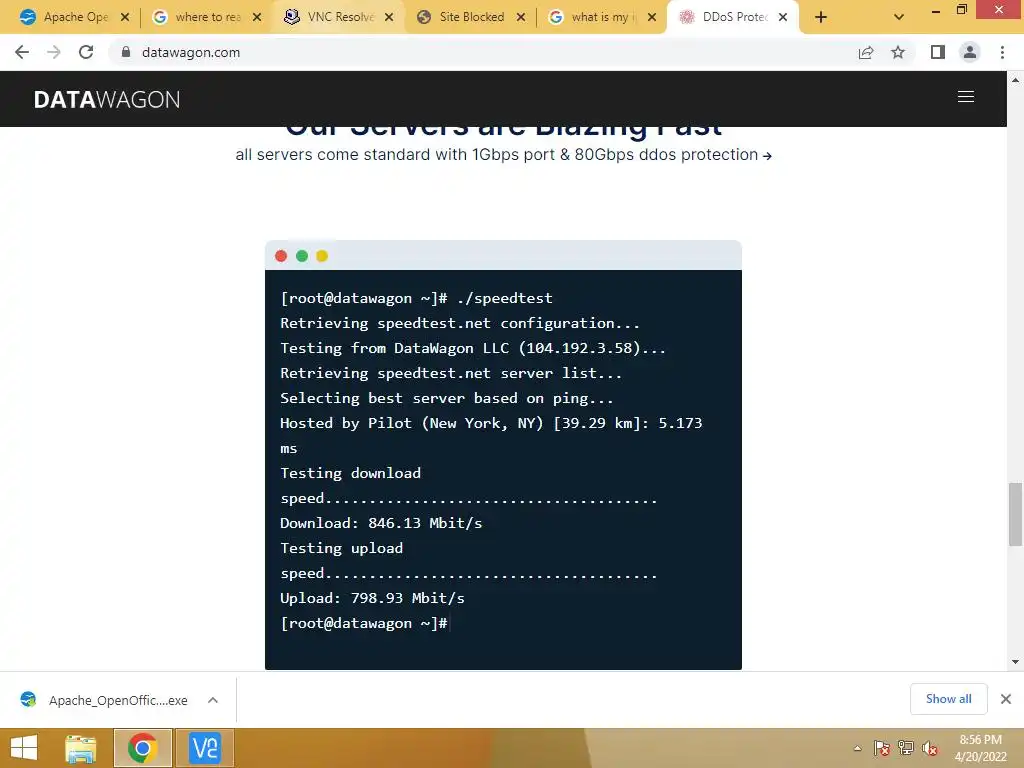The height and width of the screenshot is (768, 1024).
Task: Close the Site Blocked tab
Action: pyautogui.click(x=520, y=17)
